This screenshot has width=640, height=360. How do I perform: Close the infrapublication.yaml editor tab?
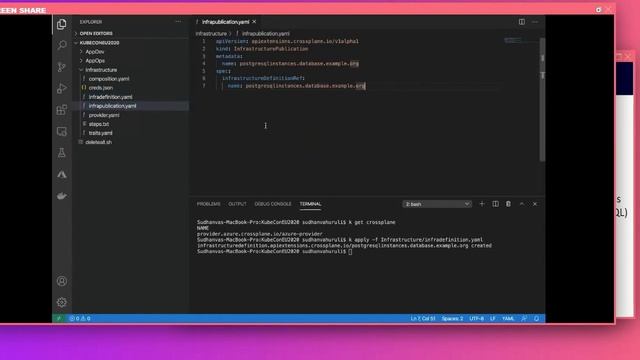pyautogui.click(x=254, y=22)
